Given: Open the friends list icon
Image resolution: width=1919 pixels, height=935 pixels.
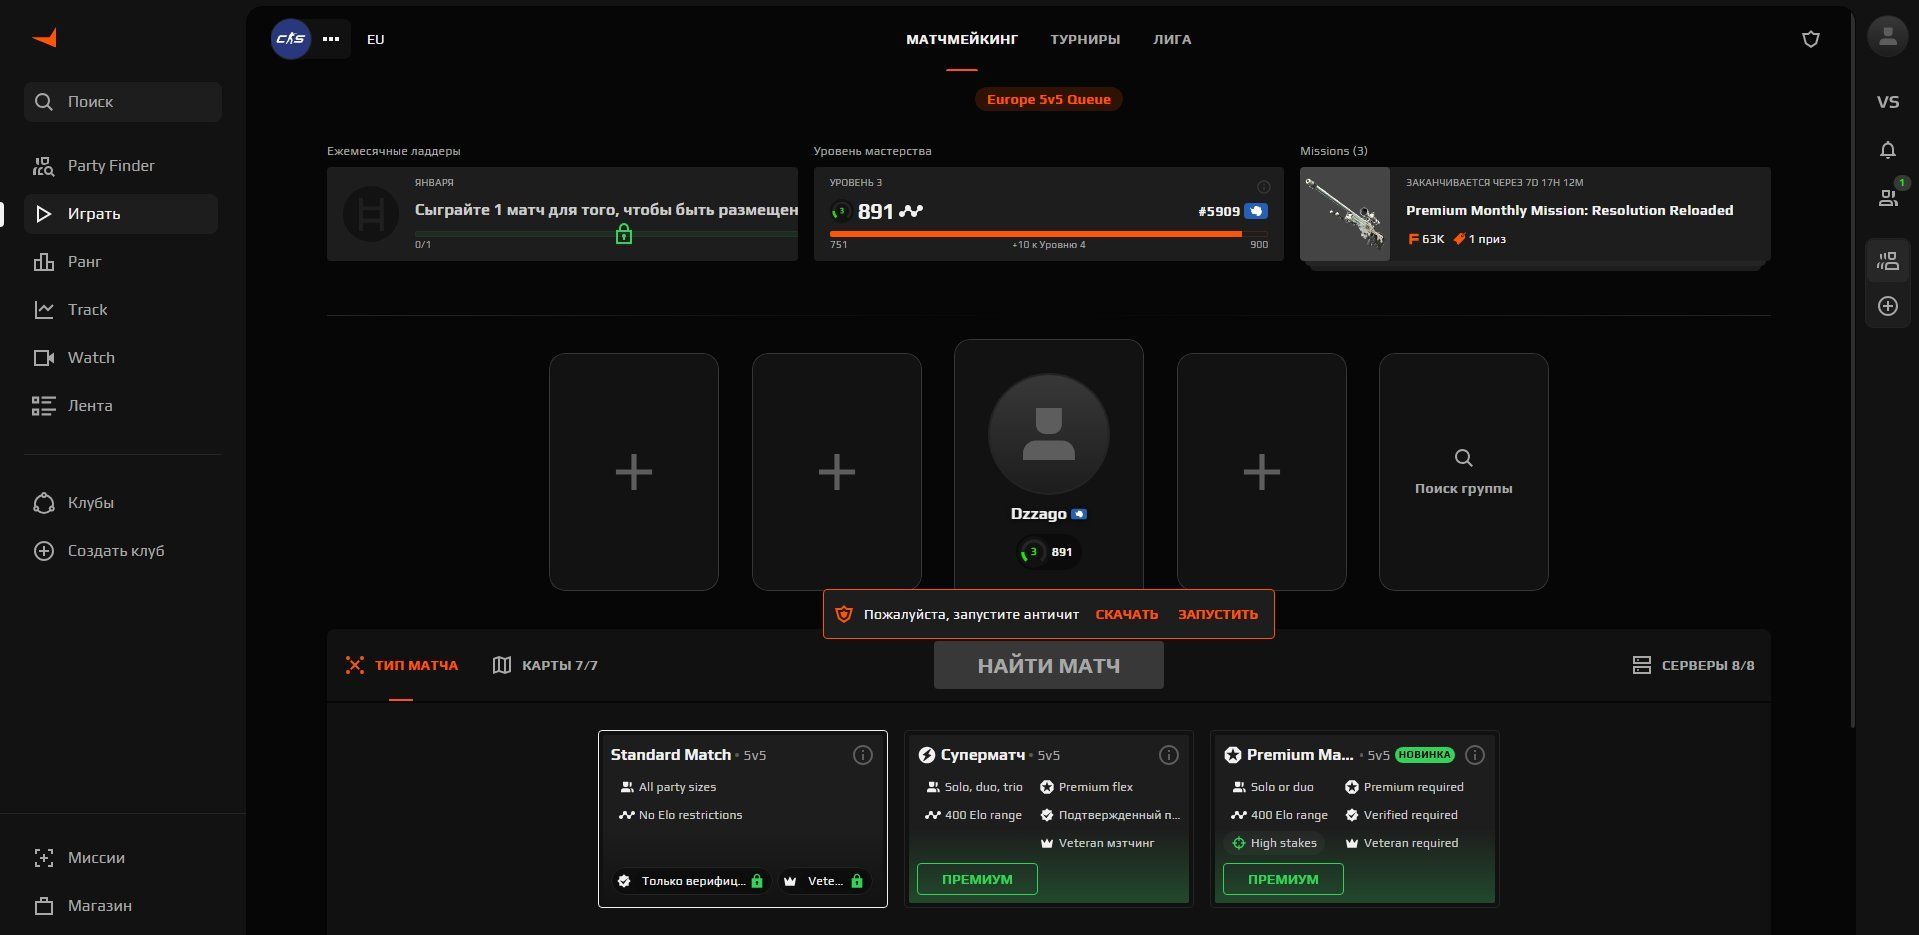Looking at the screenshot, I should (x=1887, y=198).
